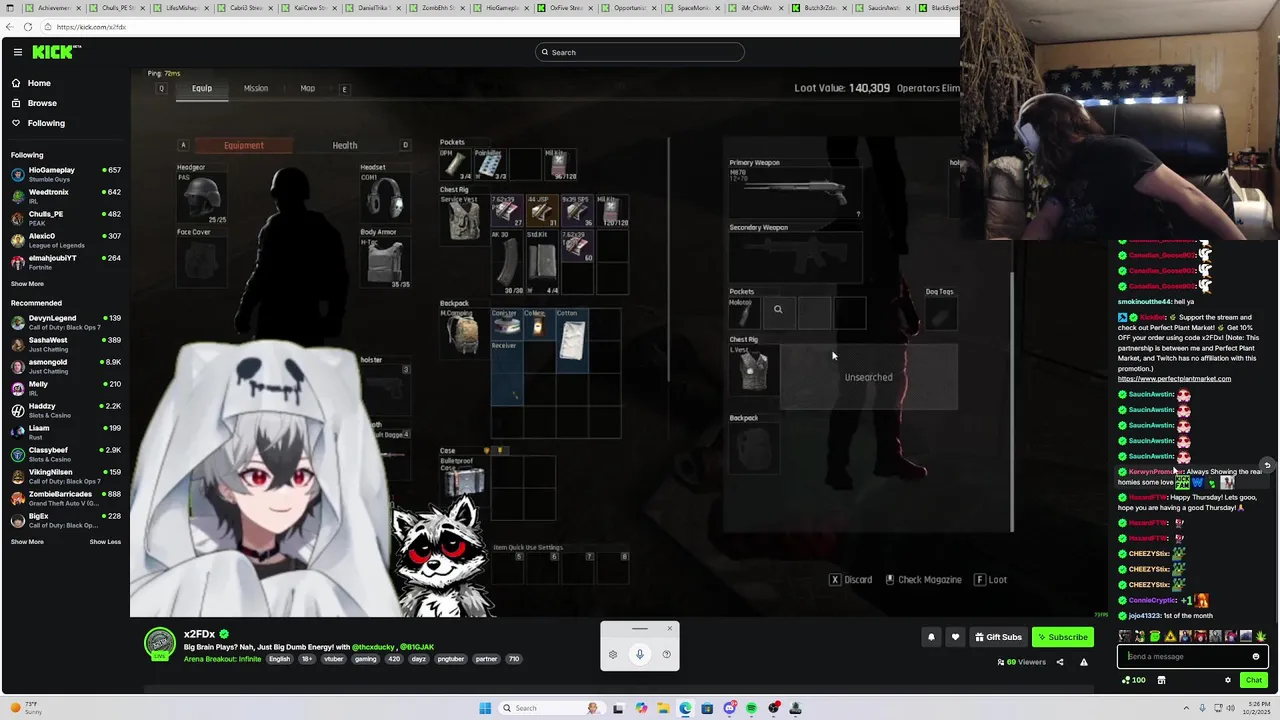1280x720 pixels.
Task: Click the English language tag
Action: click(279, 659)
